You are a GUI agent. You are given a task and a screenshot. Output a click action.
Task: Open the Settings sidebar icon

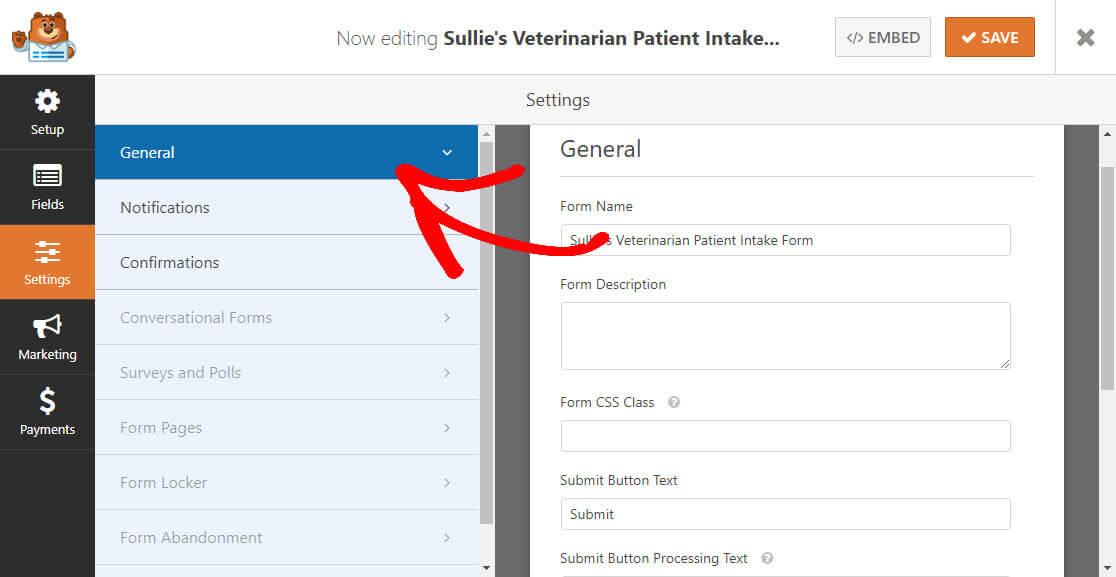click(x=47, y=261)
